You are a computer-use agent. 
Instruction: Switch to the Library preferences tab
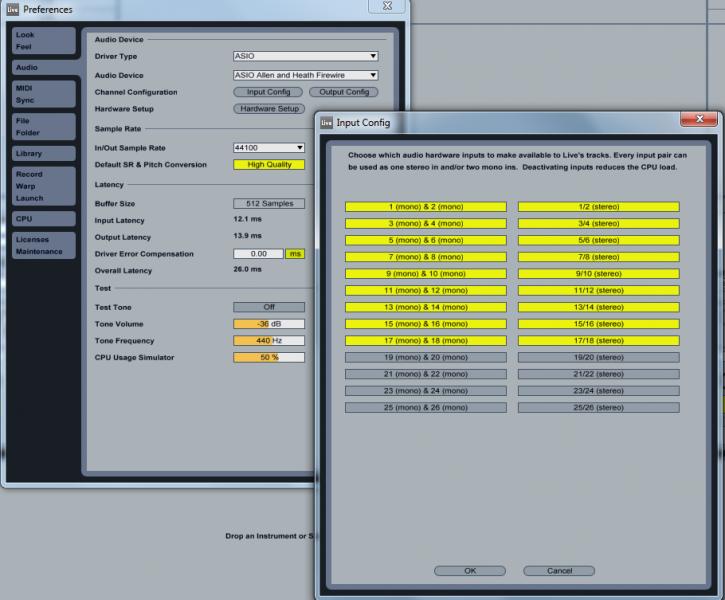(43, 153)
